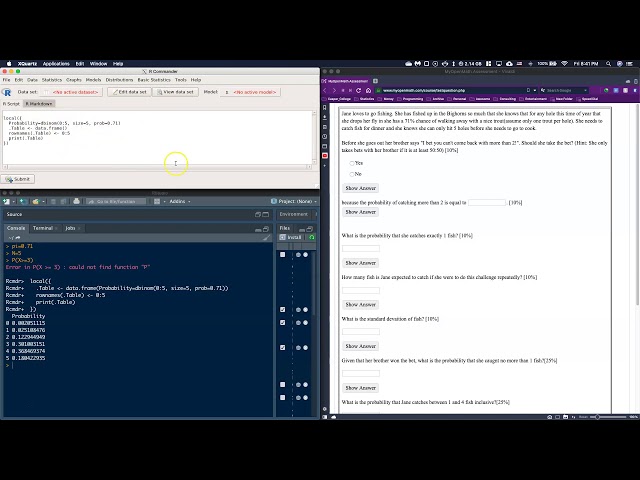
Task: Select the No radio button
Action: click(x=352, y=174)
